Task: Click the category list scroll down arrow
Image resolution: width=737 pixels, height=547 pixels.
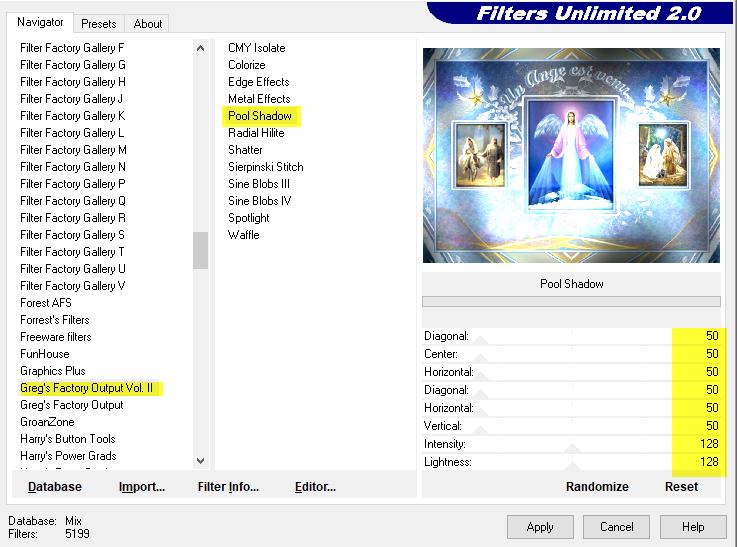Action: click(x=200, y=461)
